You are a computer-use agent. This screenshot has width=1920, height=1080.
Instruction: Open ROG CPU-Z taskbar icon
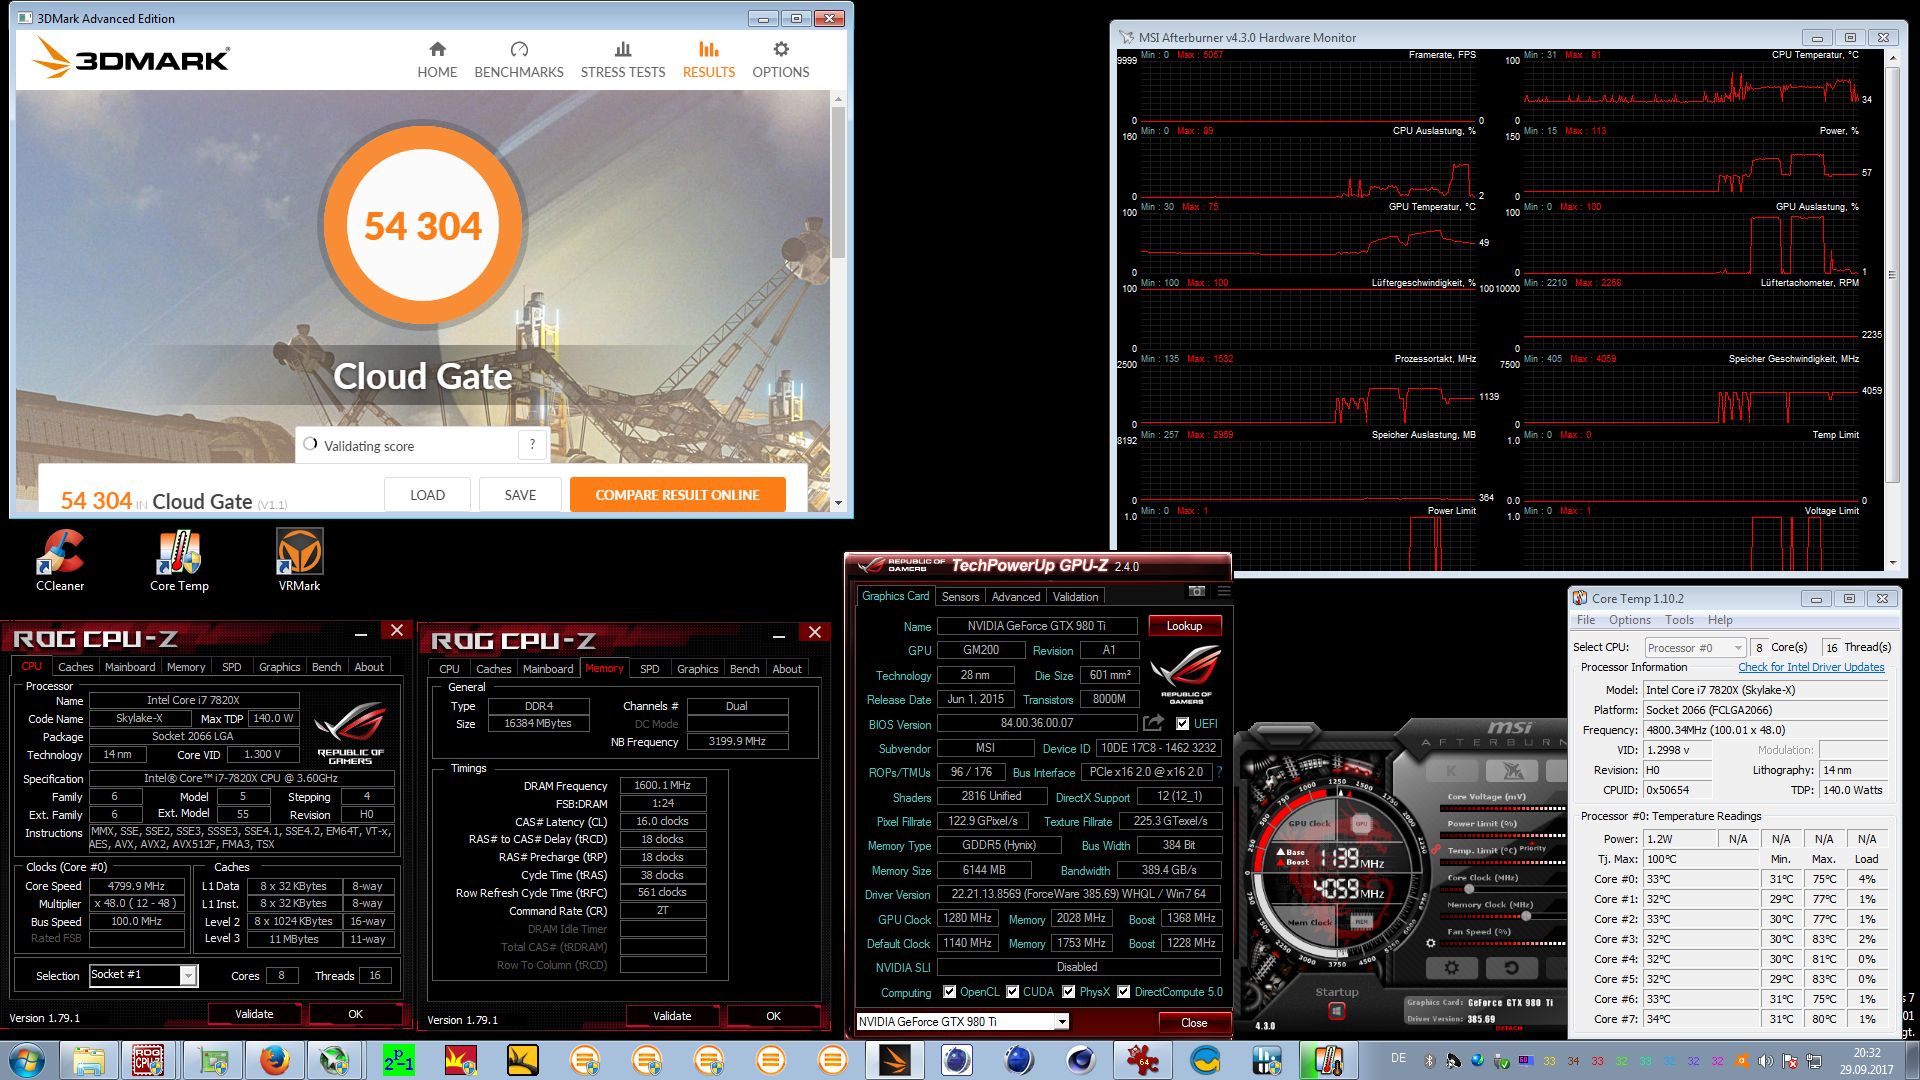(x=148, y=1060)
